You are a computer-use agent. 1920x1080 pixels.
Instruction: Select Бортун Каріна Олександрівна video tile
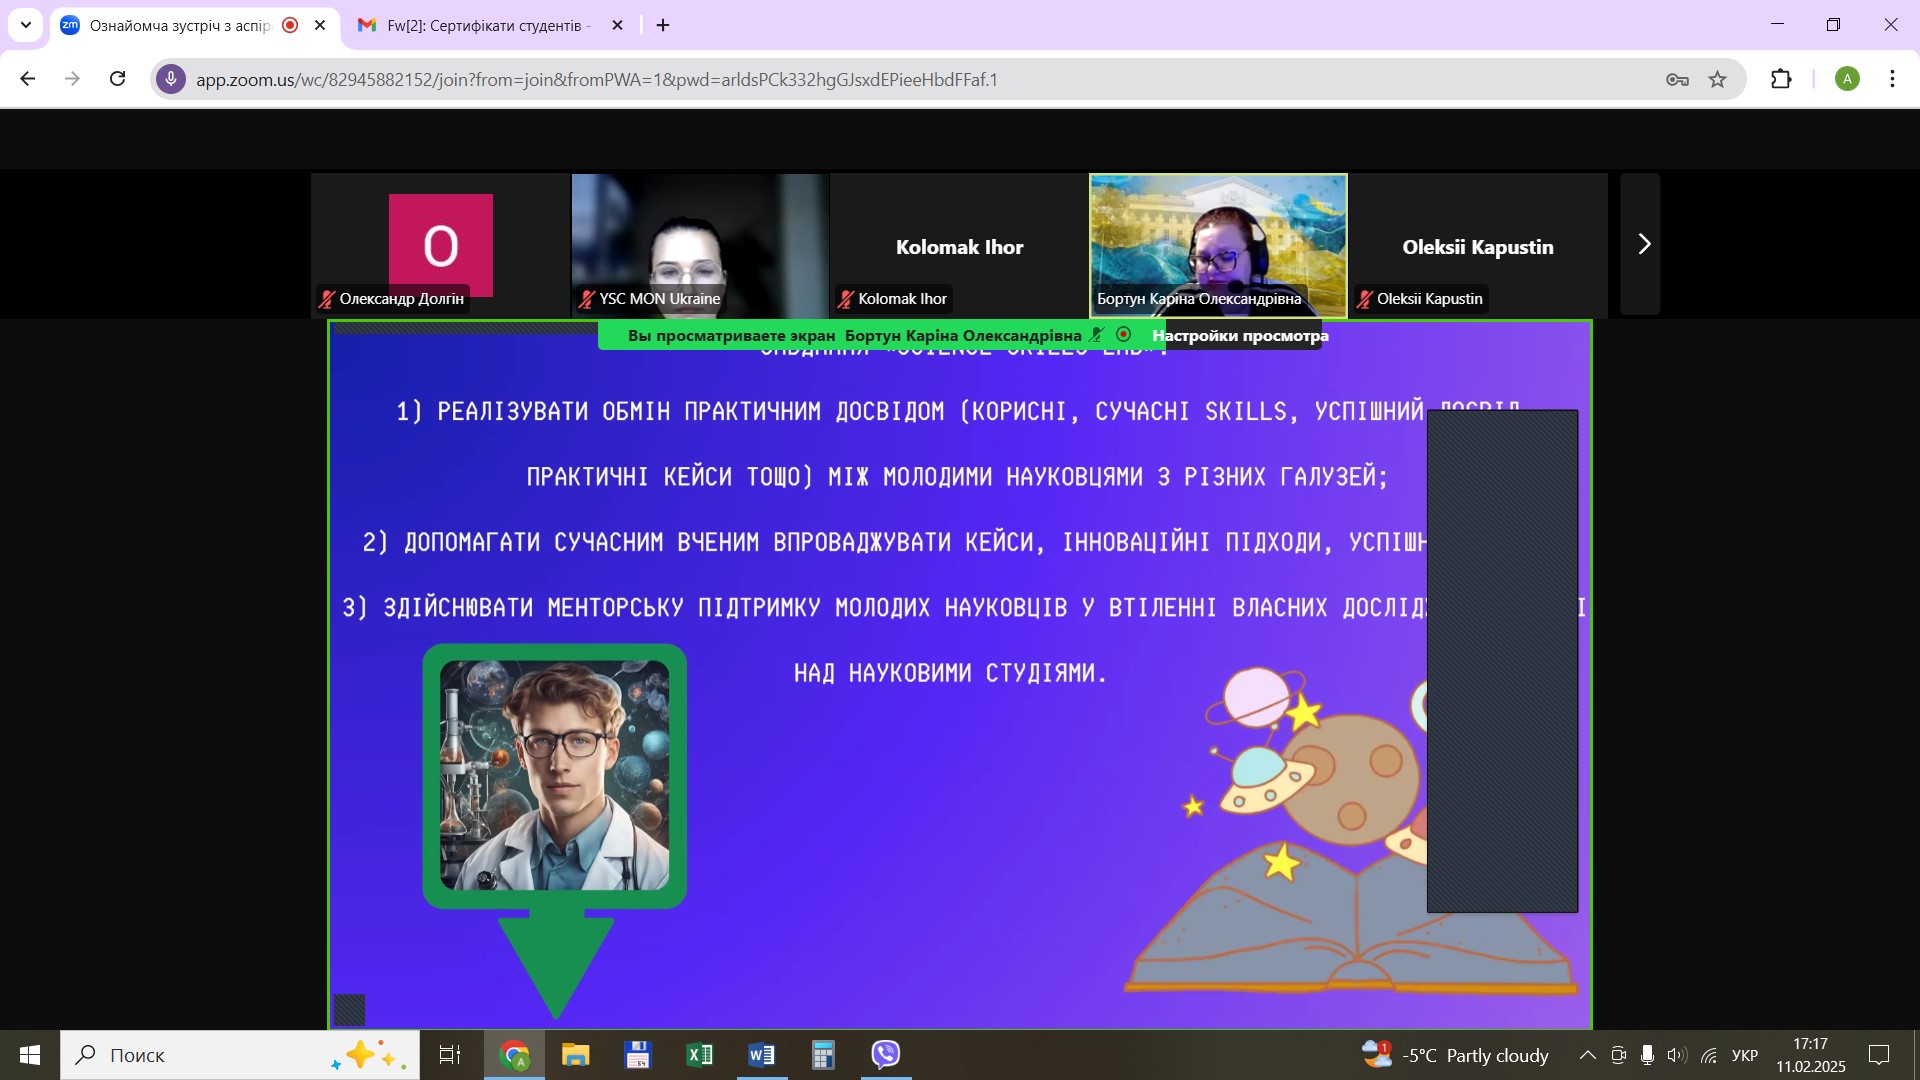click(1218, 245)
